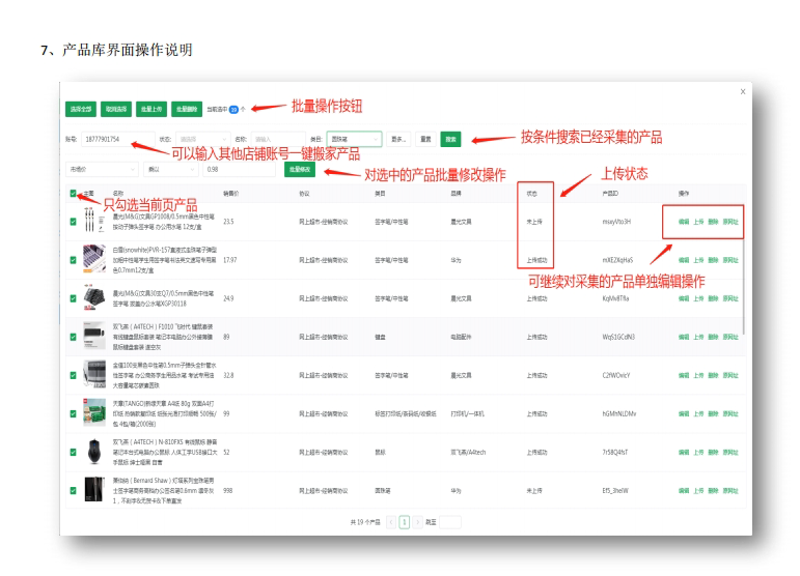Uncheck the A4TECH F1010 keyboard product row
The width and height of the screenshot is (800, 576).
pyautogui.click(x=73, y=337)
